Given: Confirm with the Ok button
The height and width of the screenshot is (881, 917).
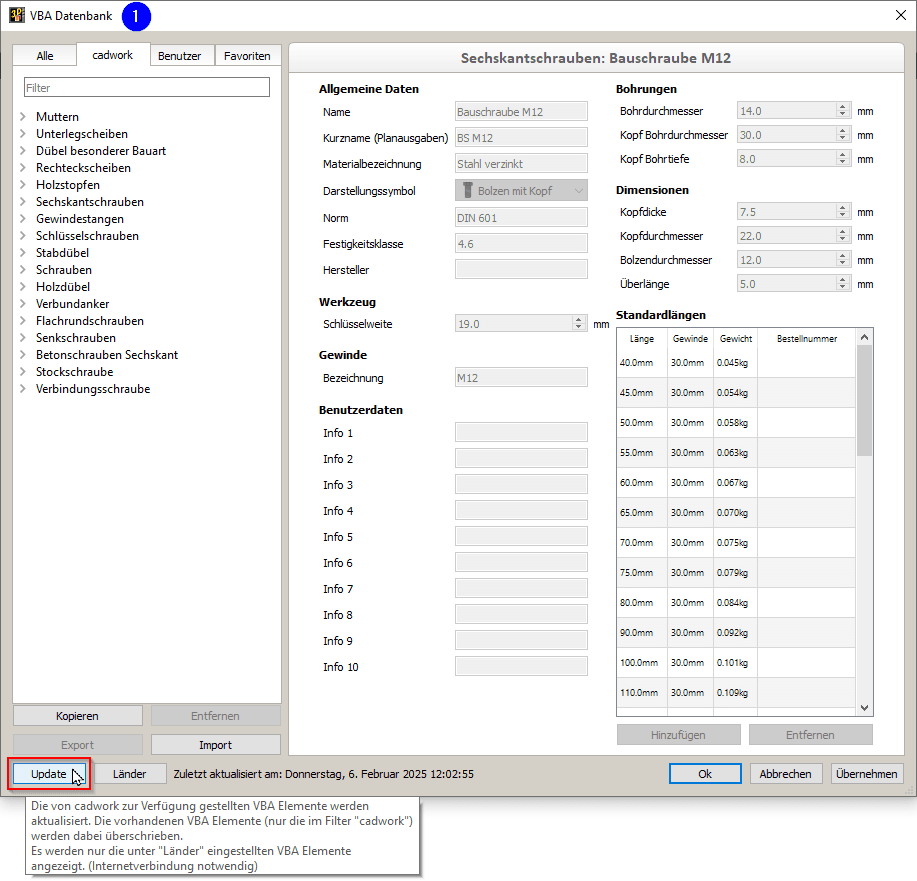Looking at the screenshot, I should (705, 774).
